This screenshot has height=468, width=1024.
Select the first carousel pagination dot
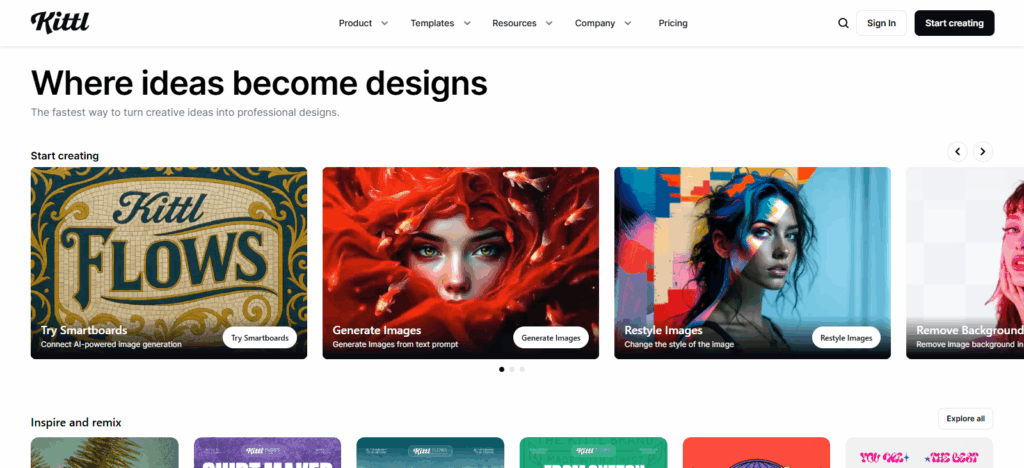[502, 369]
